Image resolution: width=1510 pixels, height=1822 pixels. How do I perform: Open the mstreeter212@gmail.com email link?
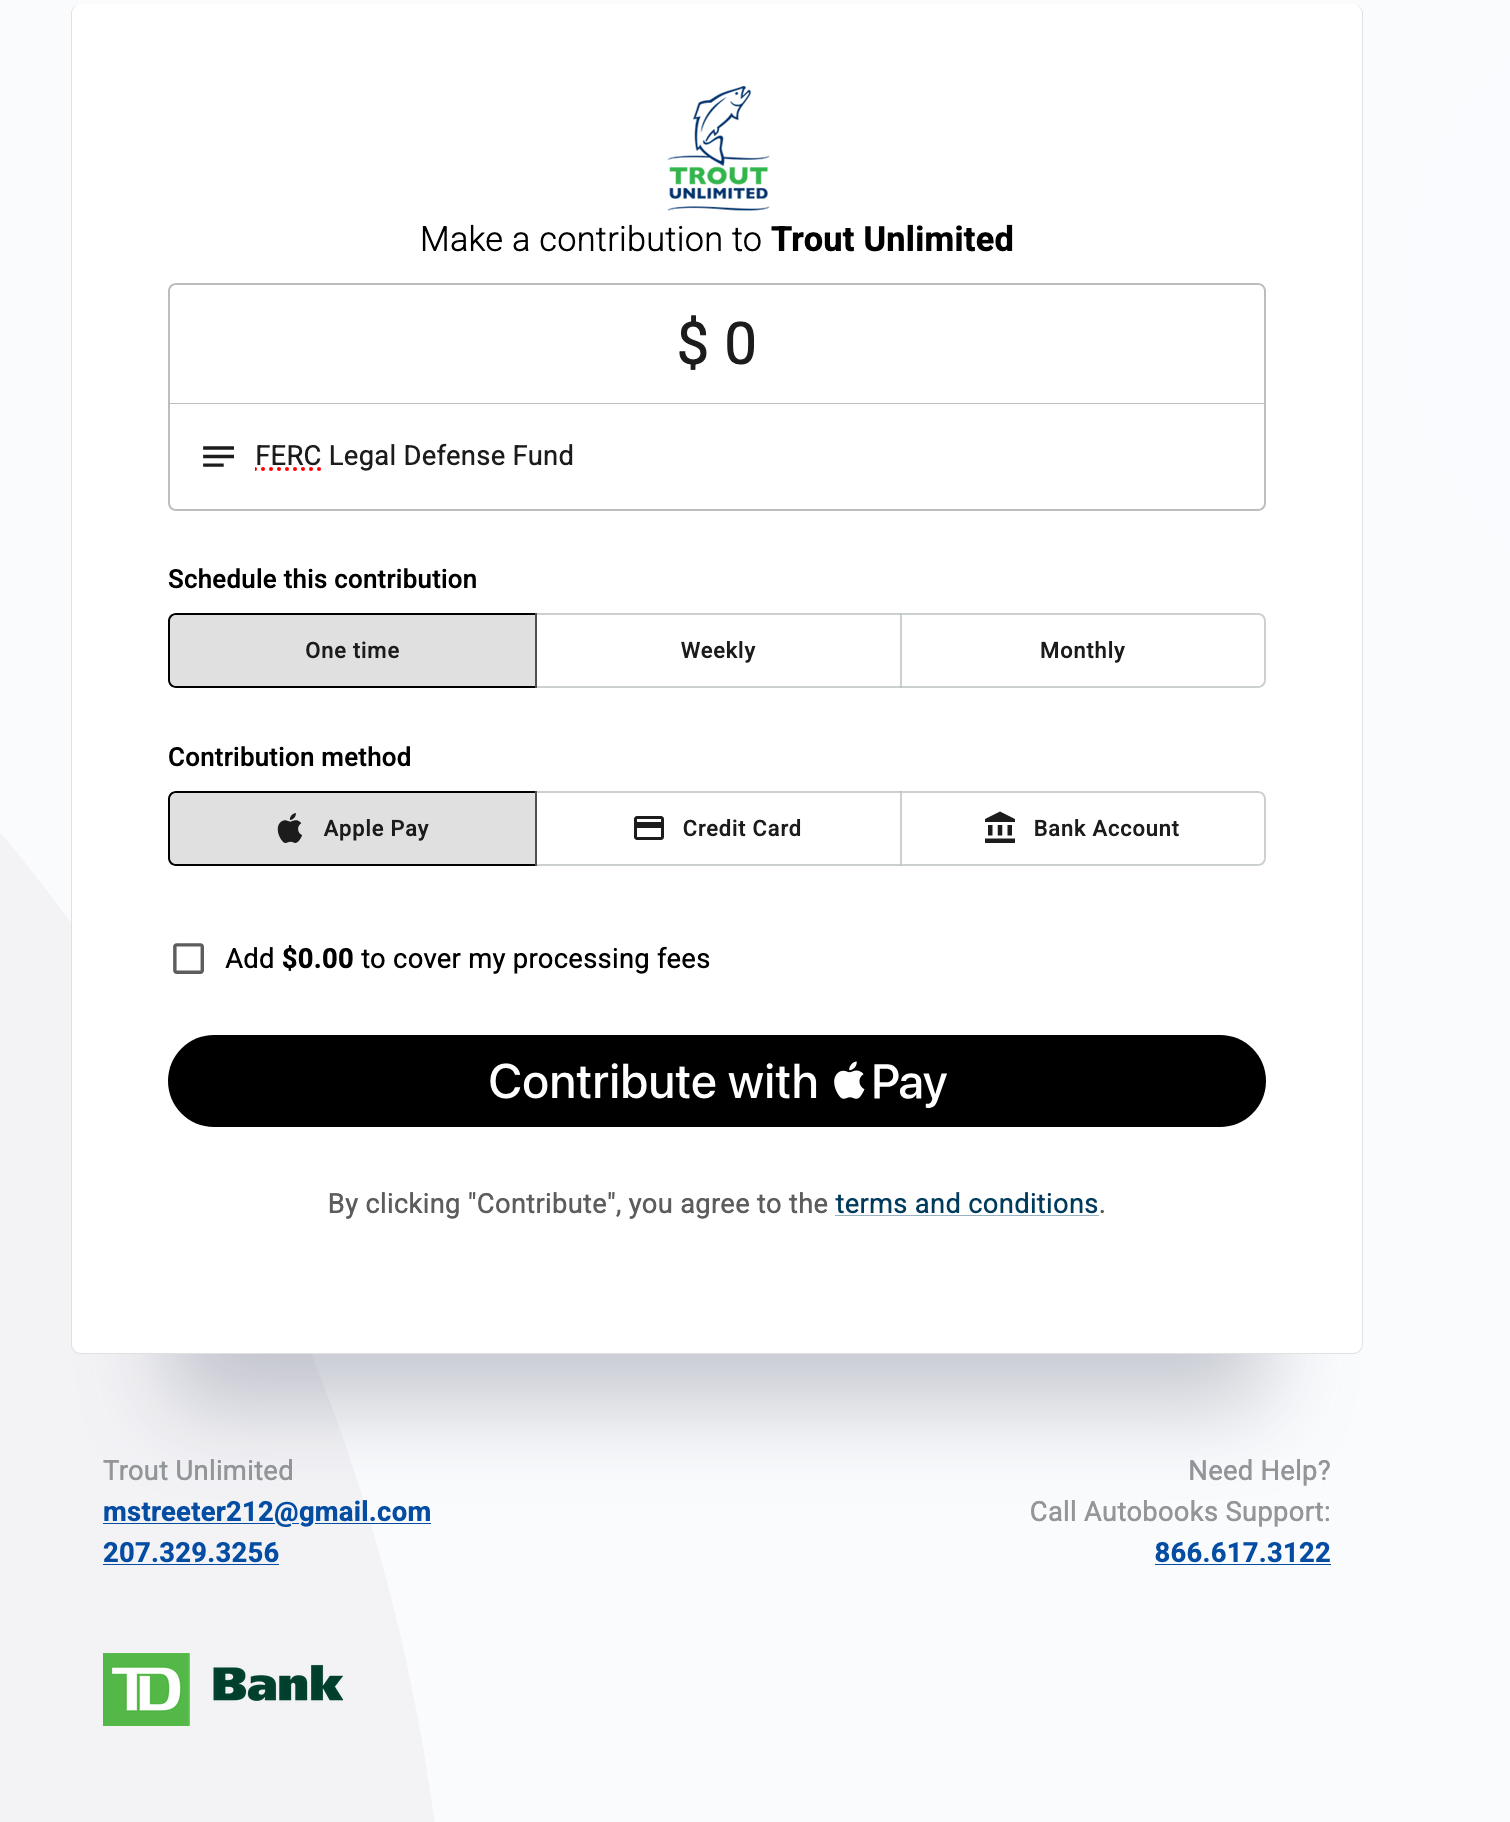[x=267, y=1511]
